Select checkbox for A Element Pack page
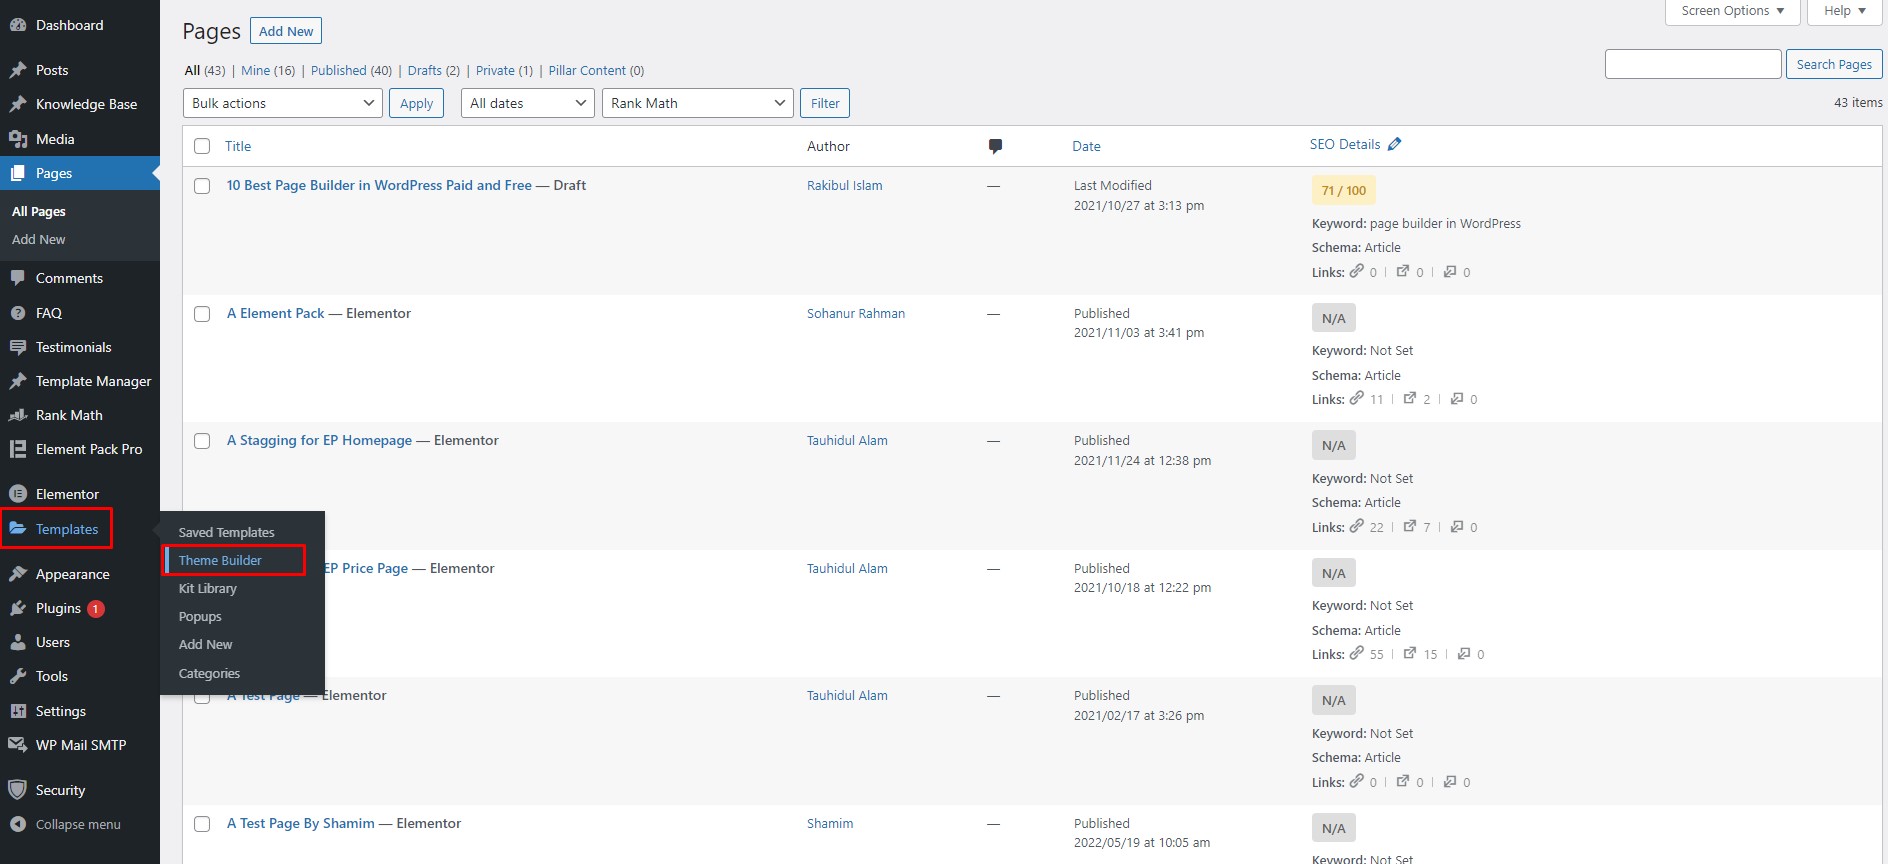The height and width of the screenshot is (864, 1888). point(202,314)
